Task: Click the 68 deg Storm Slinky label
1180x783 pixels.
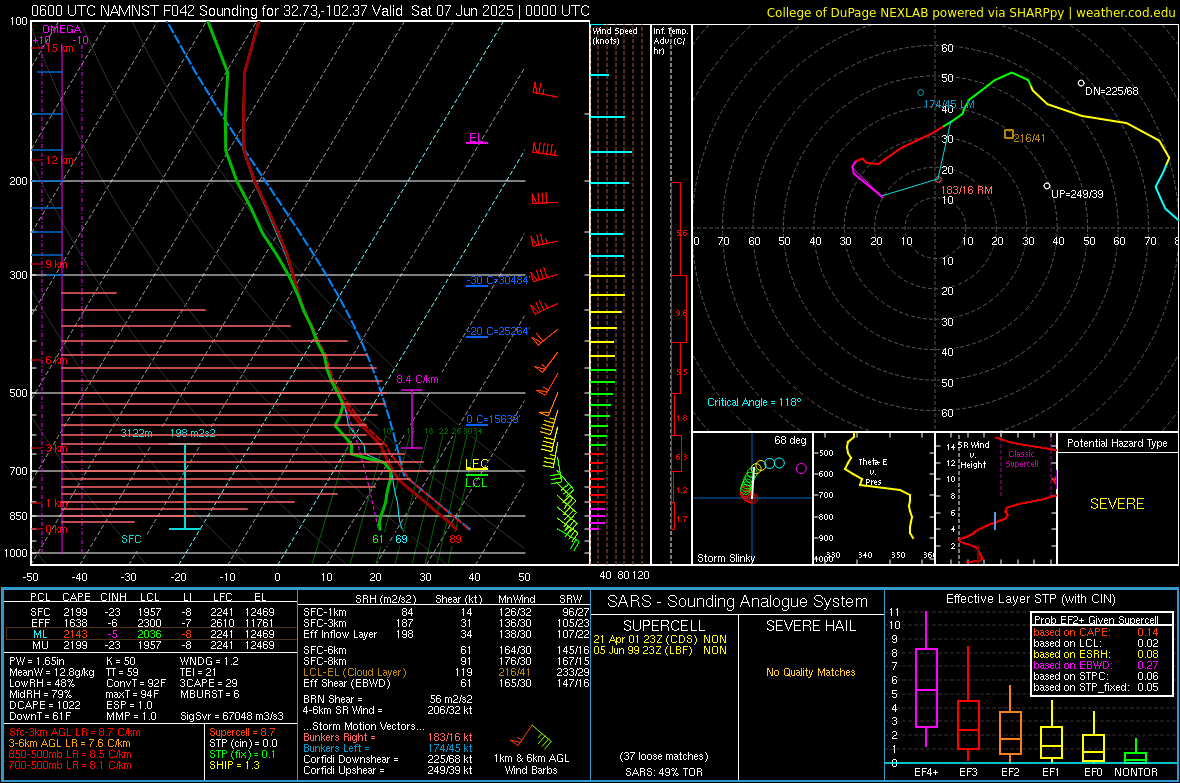Action: (x=789, y=440)
